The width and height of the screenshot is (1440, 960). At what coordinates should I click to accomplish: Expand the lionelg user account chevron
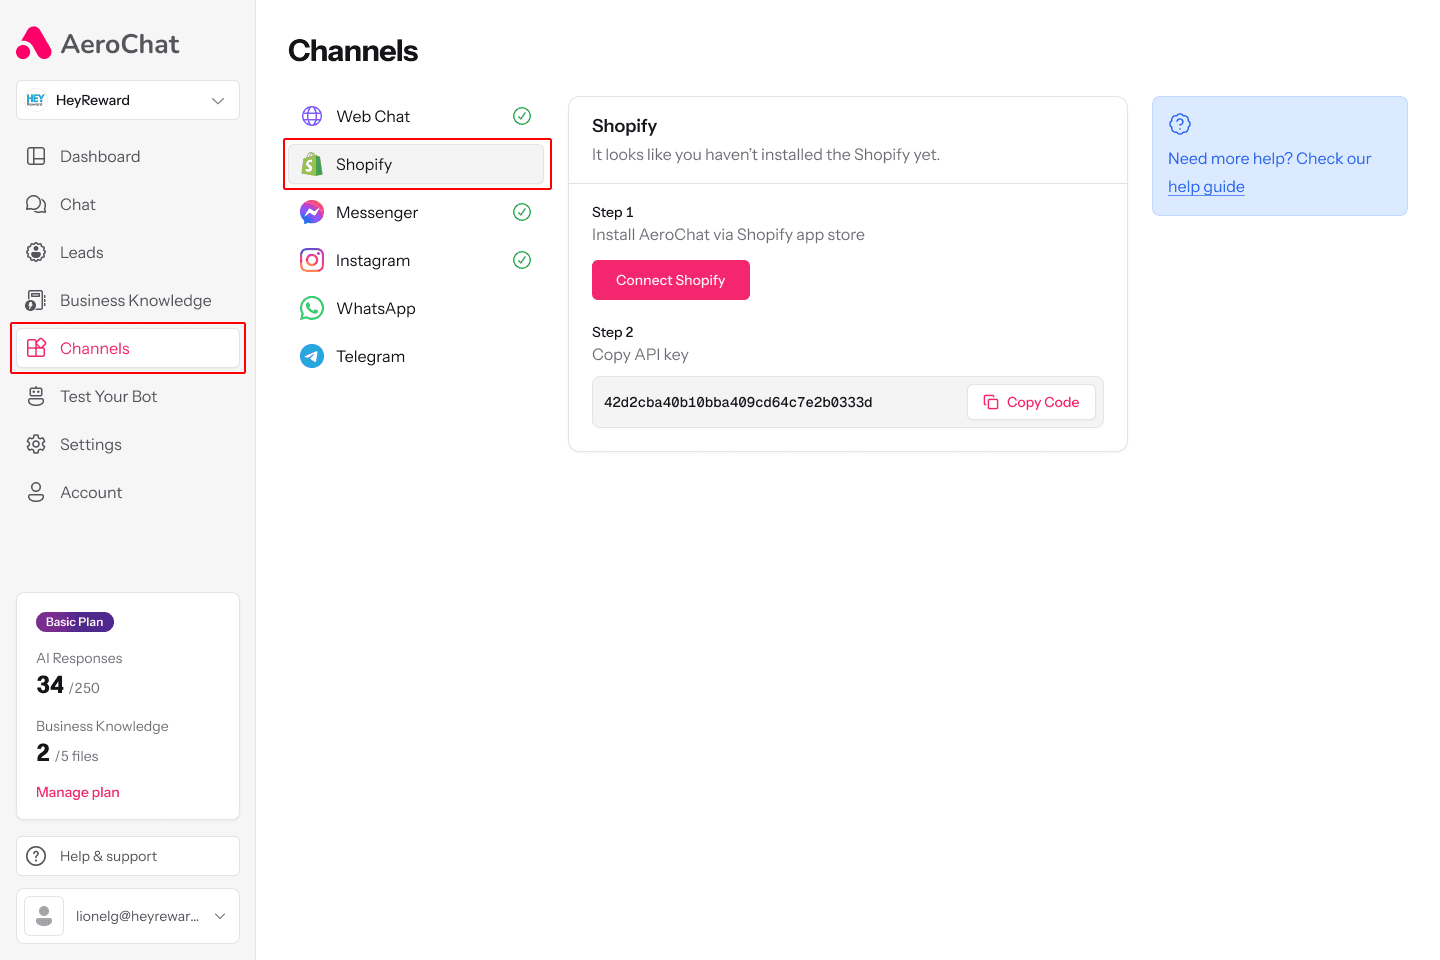coord(220,916)
